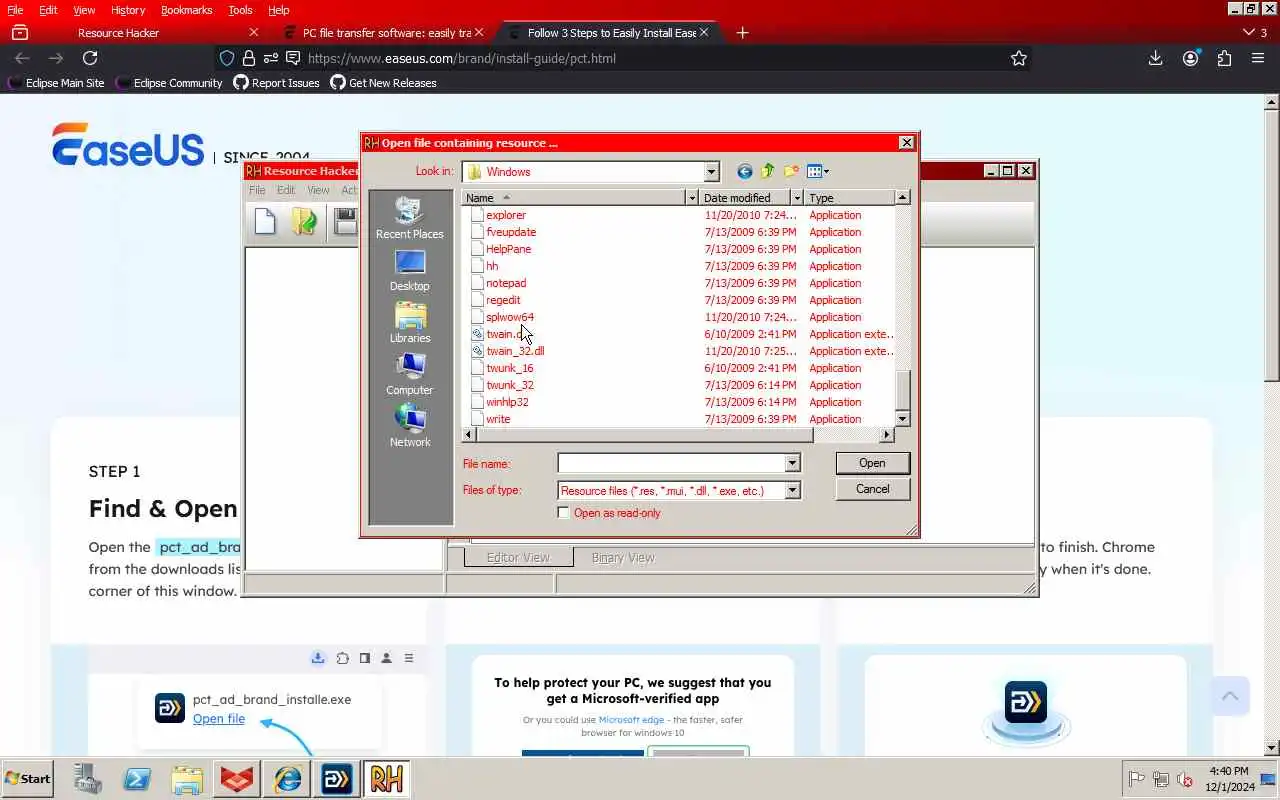Click the list all tabs chevron in Firefox
This screenshot has height=800, width=1280.
tap(1248, 32)
